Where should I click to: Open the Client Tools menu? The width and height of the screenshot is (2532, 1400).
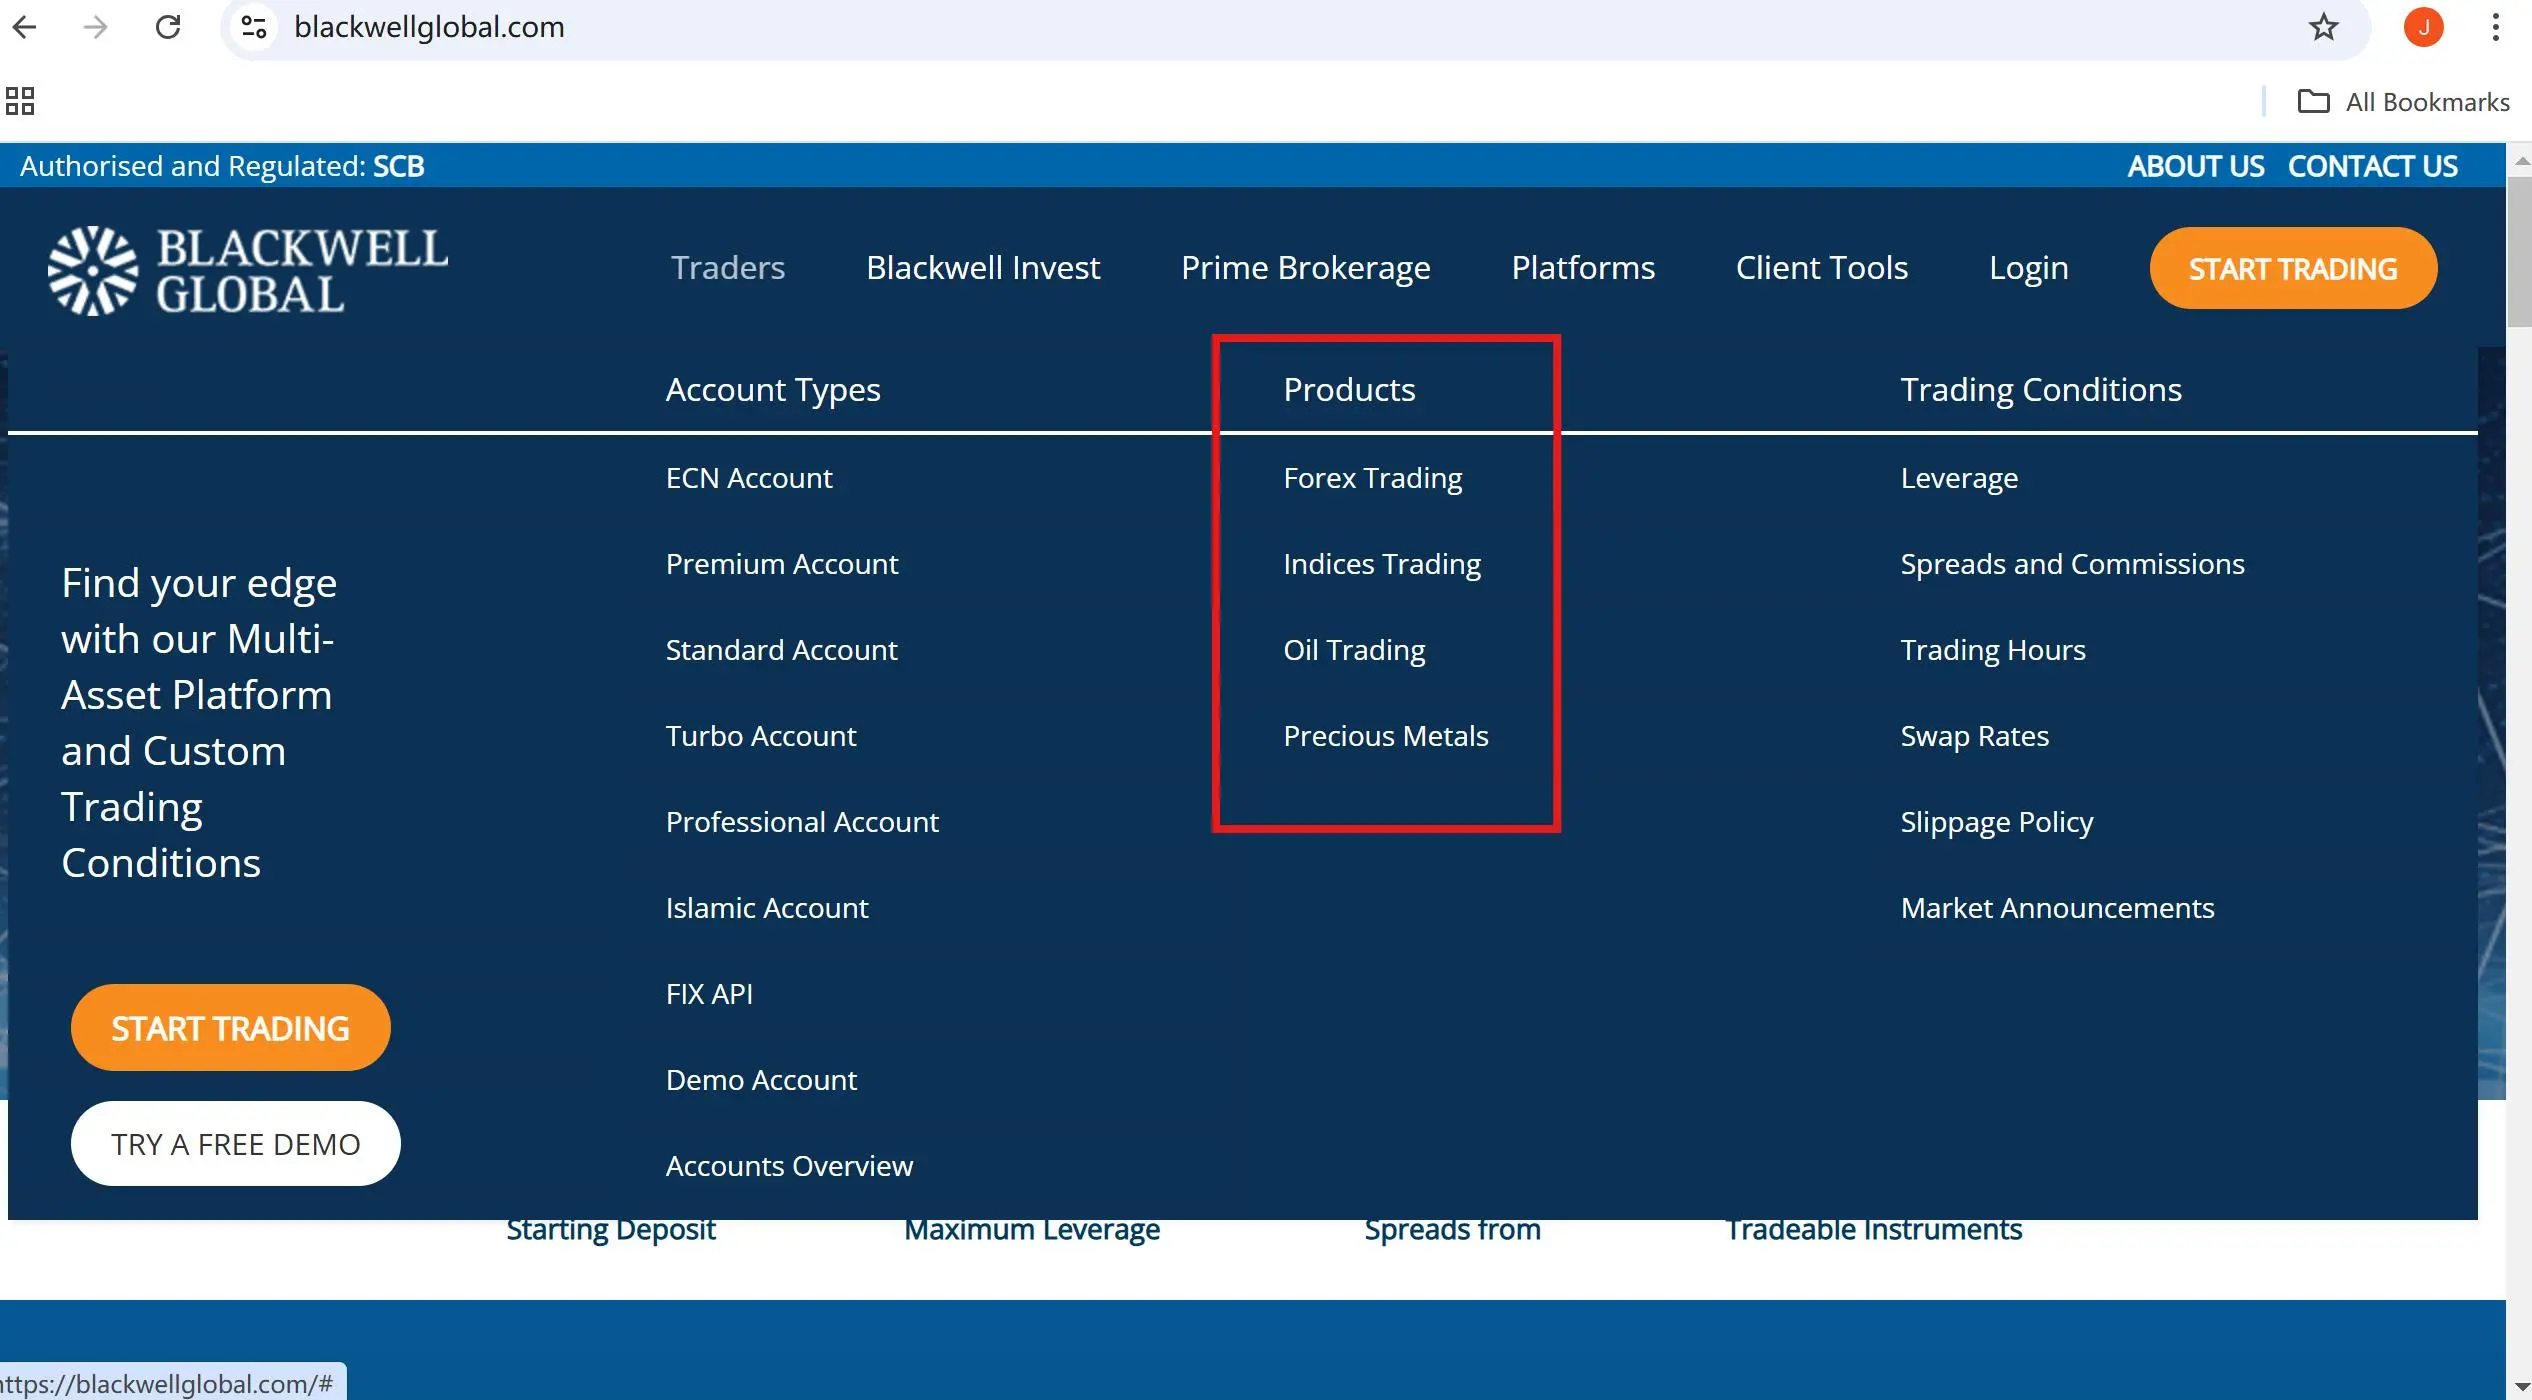tap(1822, 268)
